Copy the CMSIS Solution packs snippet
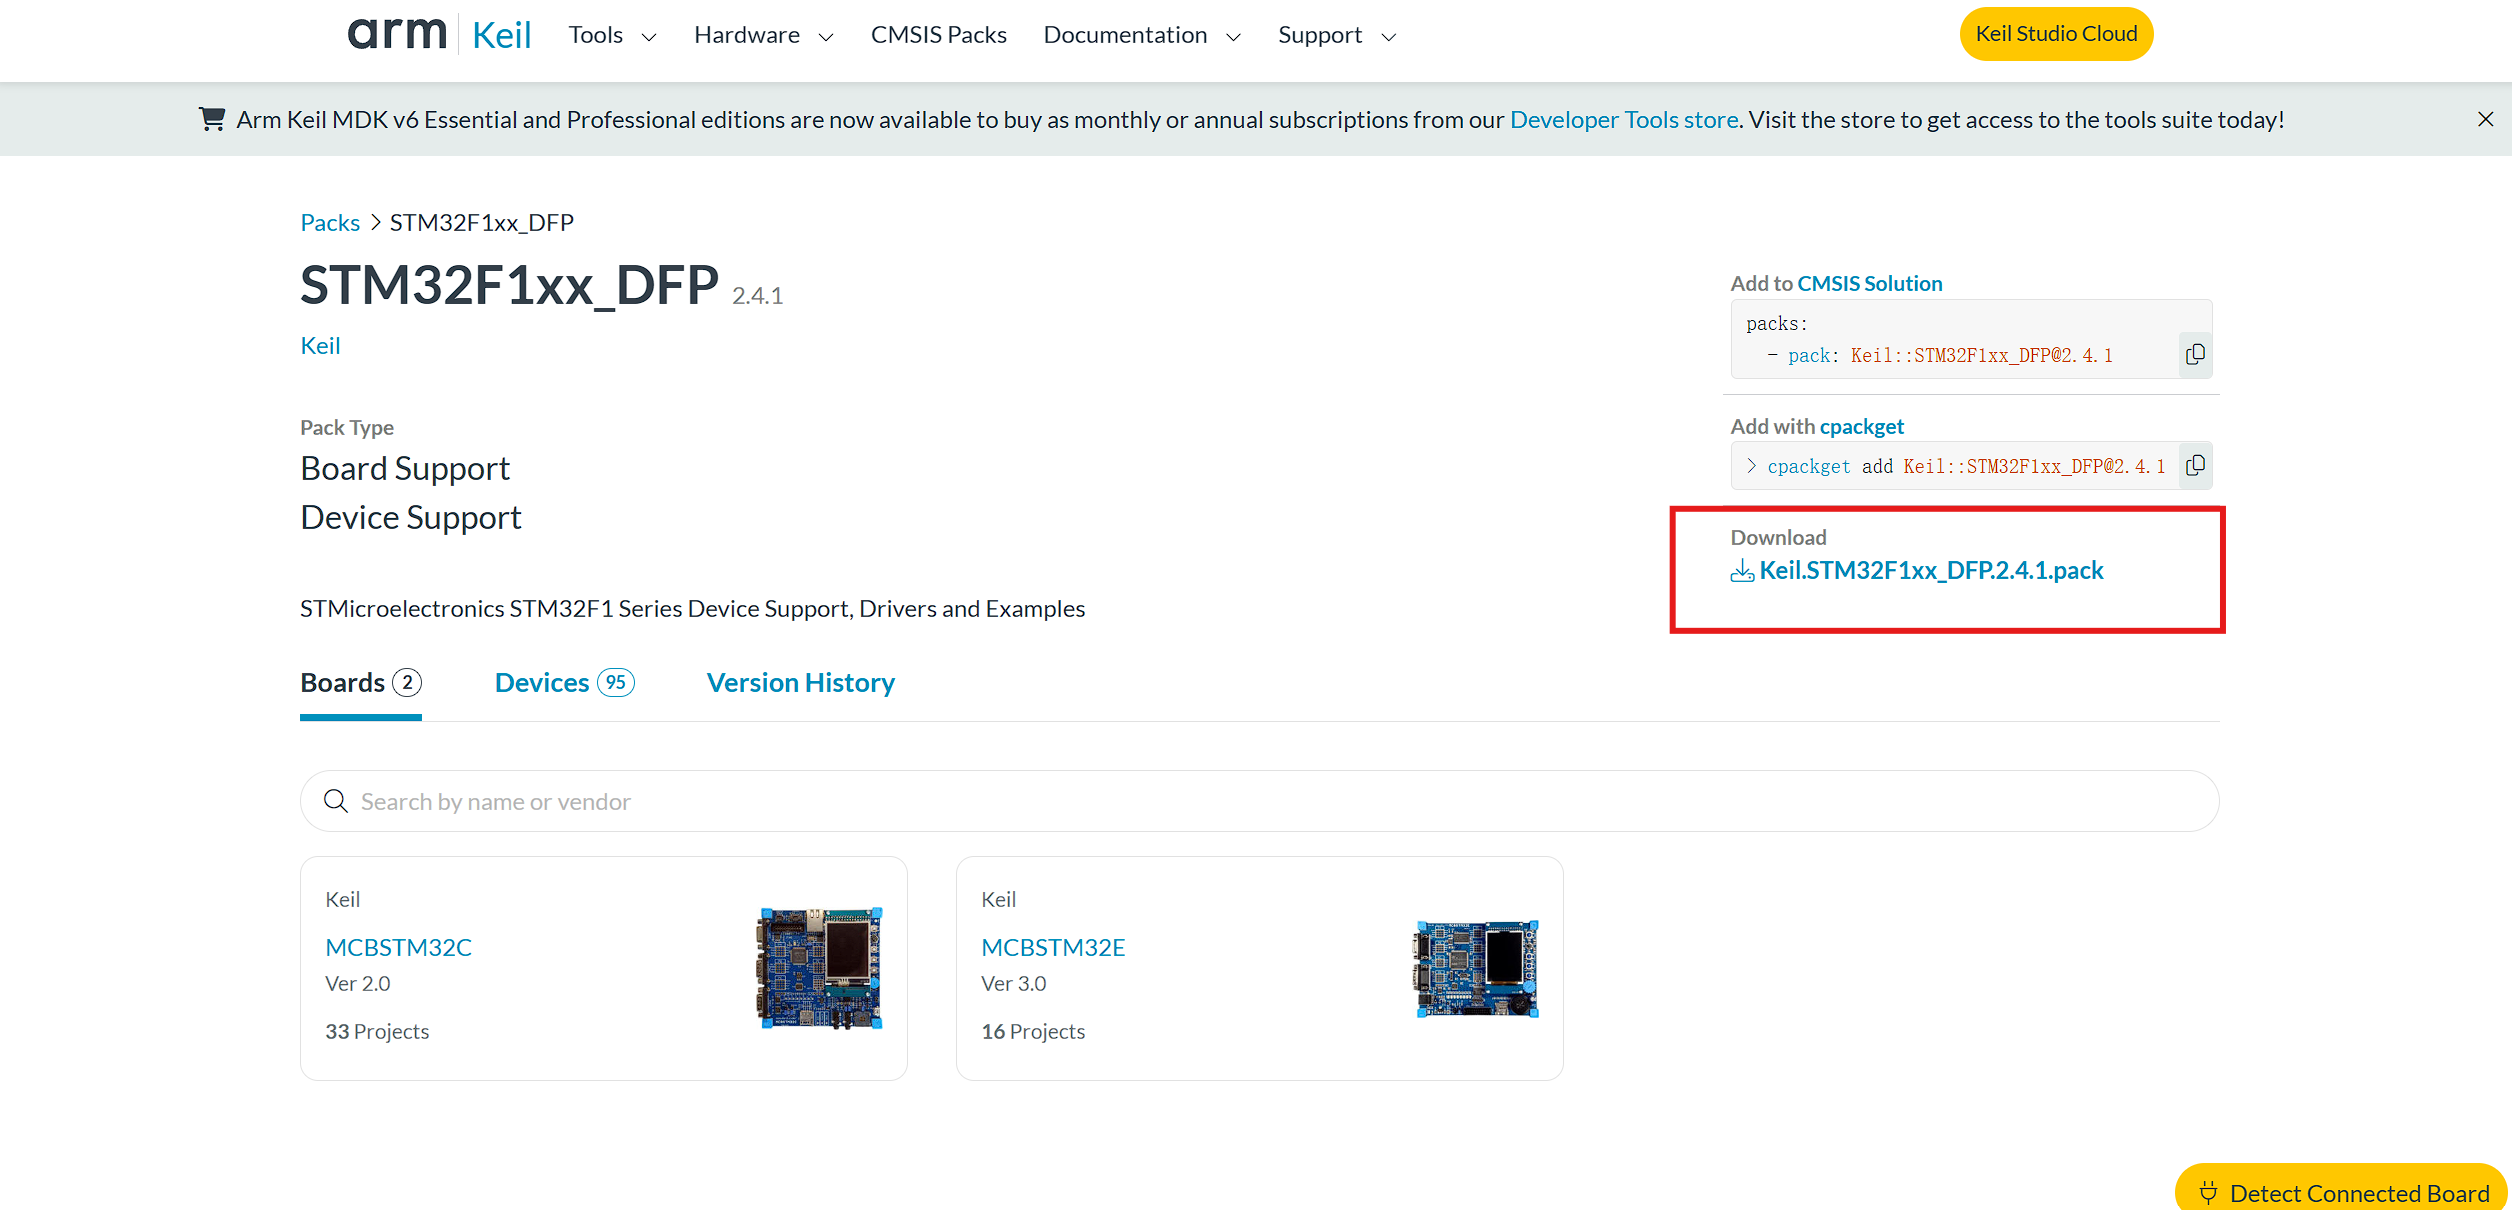Viewport: 2512px width, 1210px height. point(2195,354)
